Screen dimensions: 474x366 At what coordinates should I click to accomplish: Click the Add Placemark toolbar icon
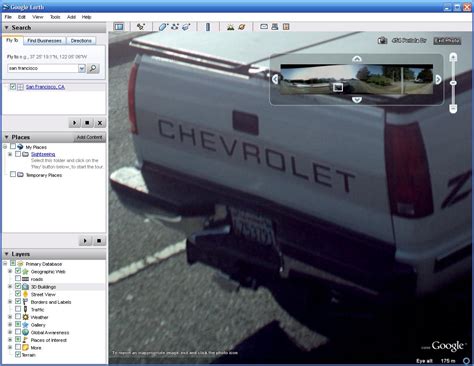click(141, 27)
